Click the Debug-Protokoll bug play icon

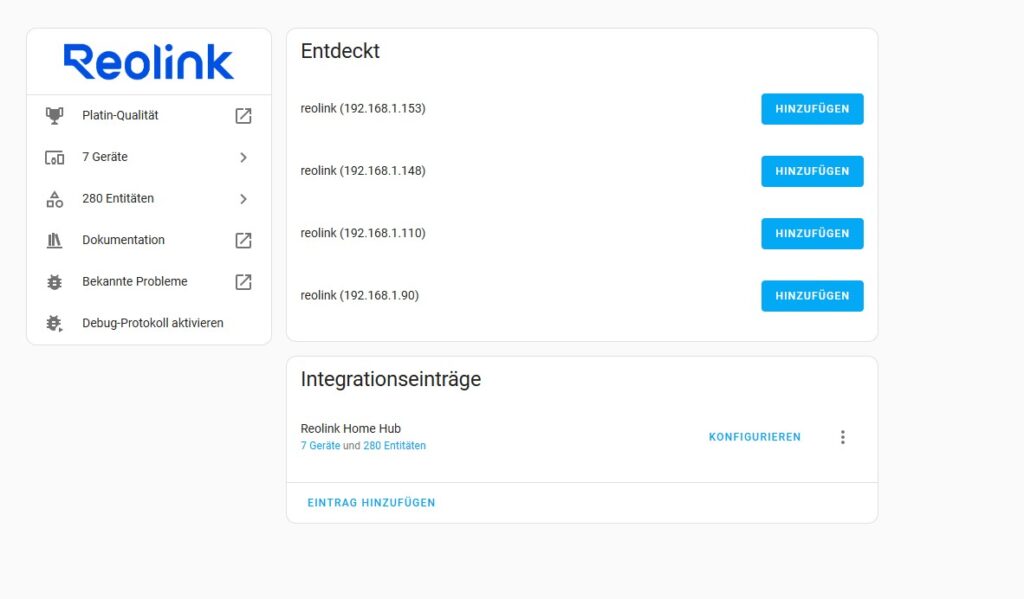point(54,323)
